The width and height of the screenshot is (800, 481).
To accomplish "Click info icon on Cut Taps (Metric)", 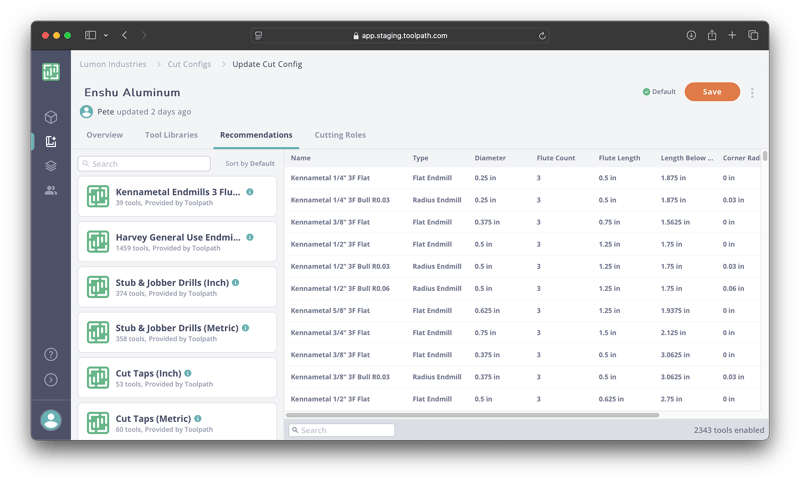I will point(197,419).
